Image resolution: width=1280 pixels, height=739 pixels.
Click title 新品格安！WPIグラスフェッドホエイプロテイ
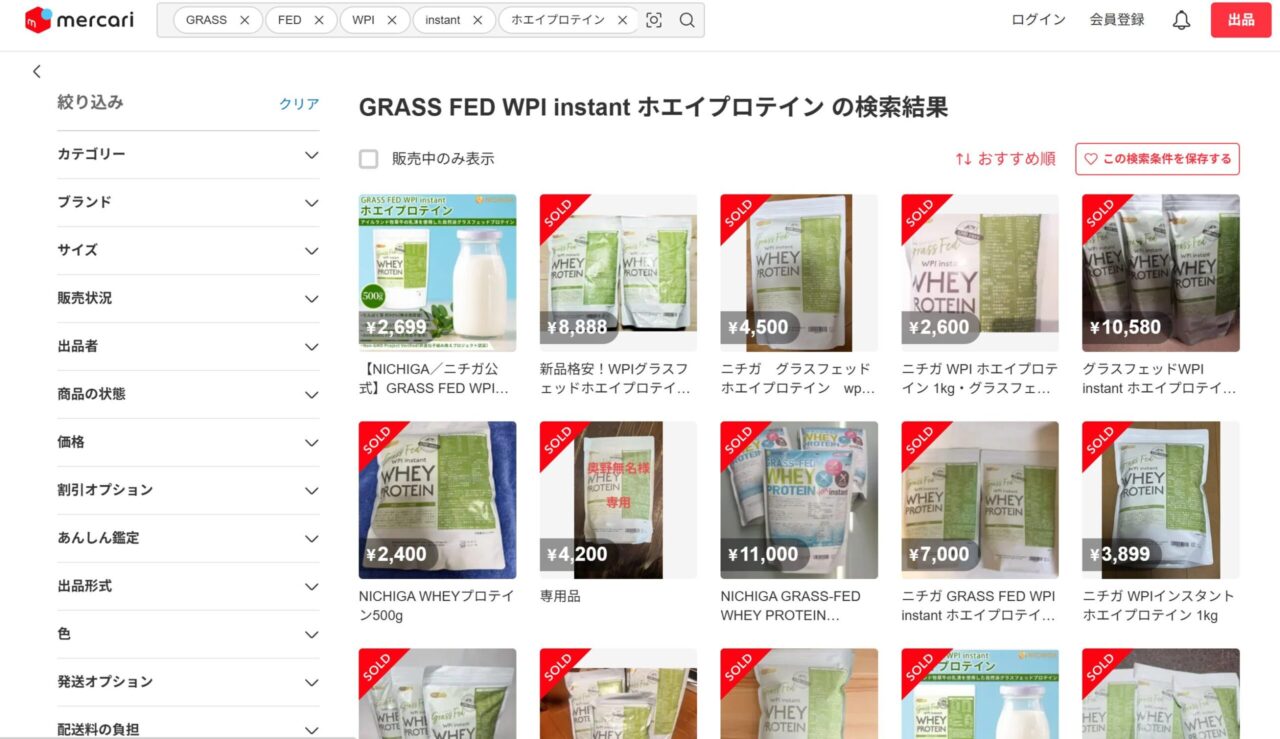(616, 378)
